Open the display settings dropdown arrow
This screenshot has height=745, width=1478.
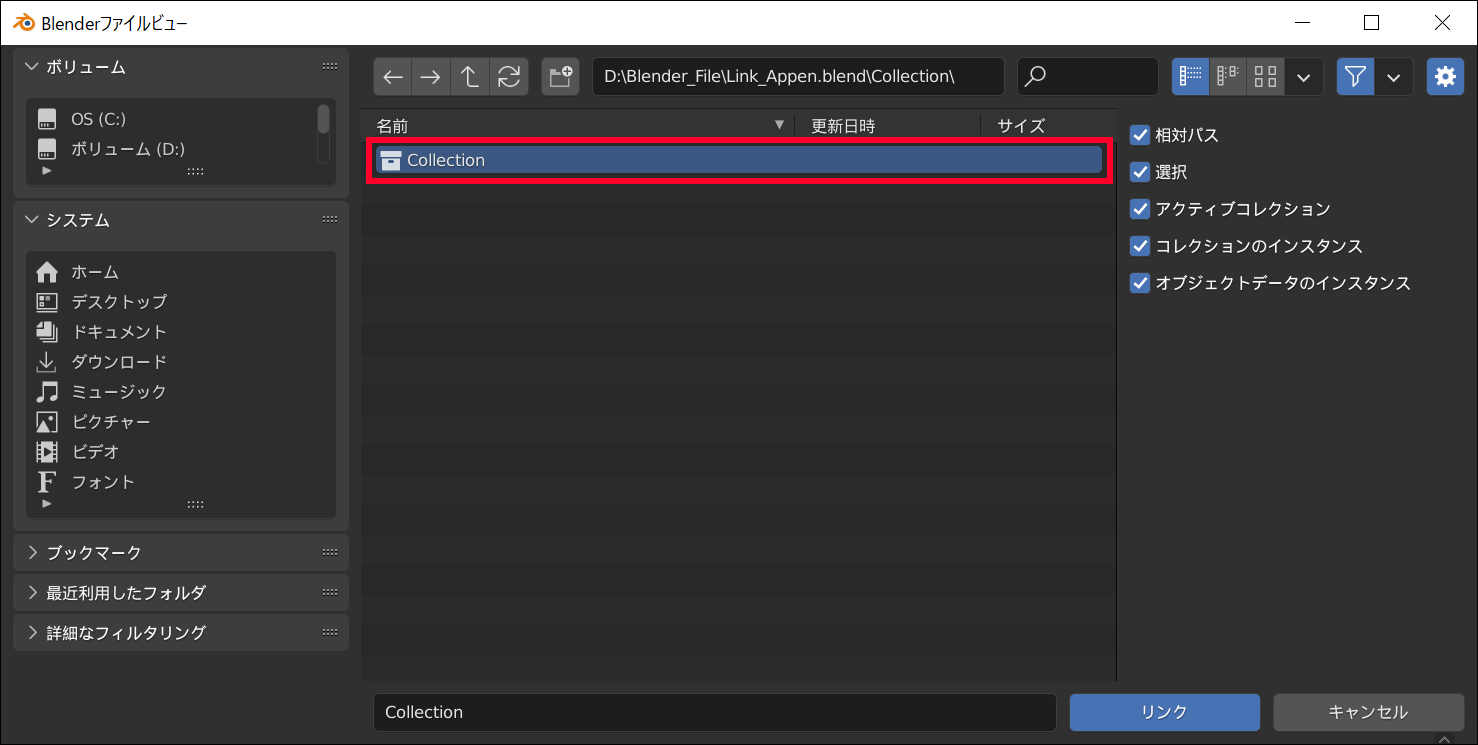1303,76
